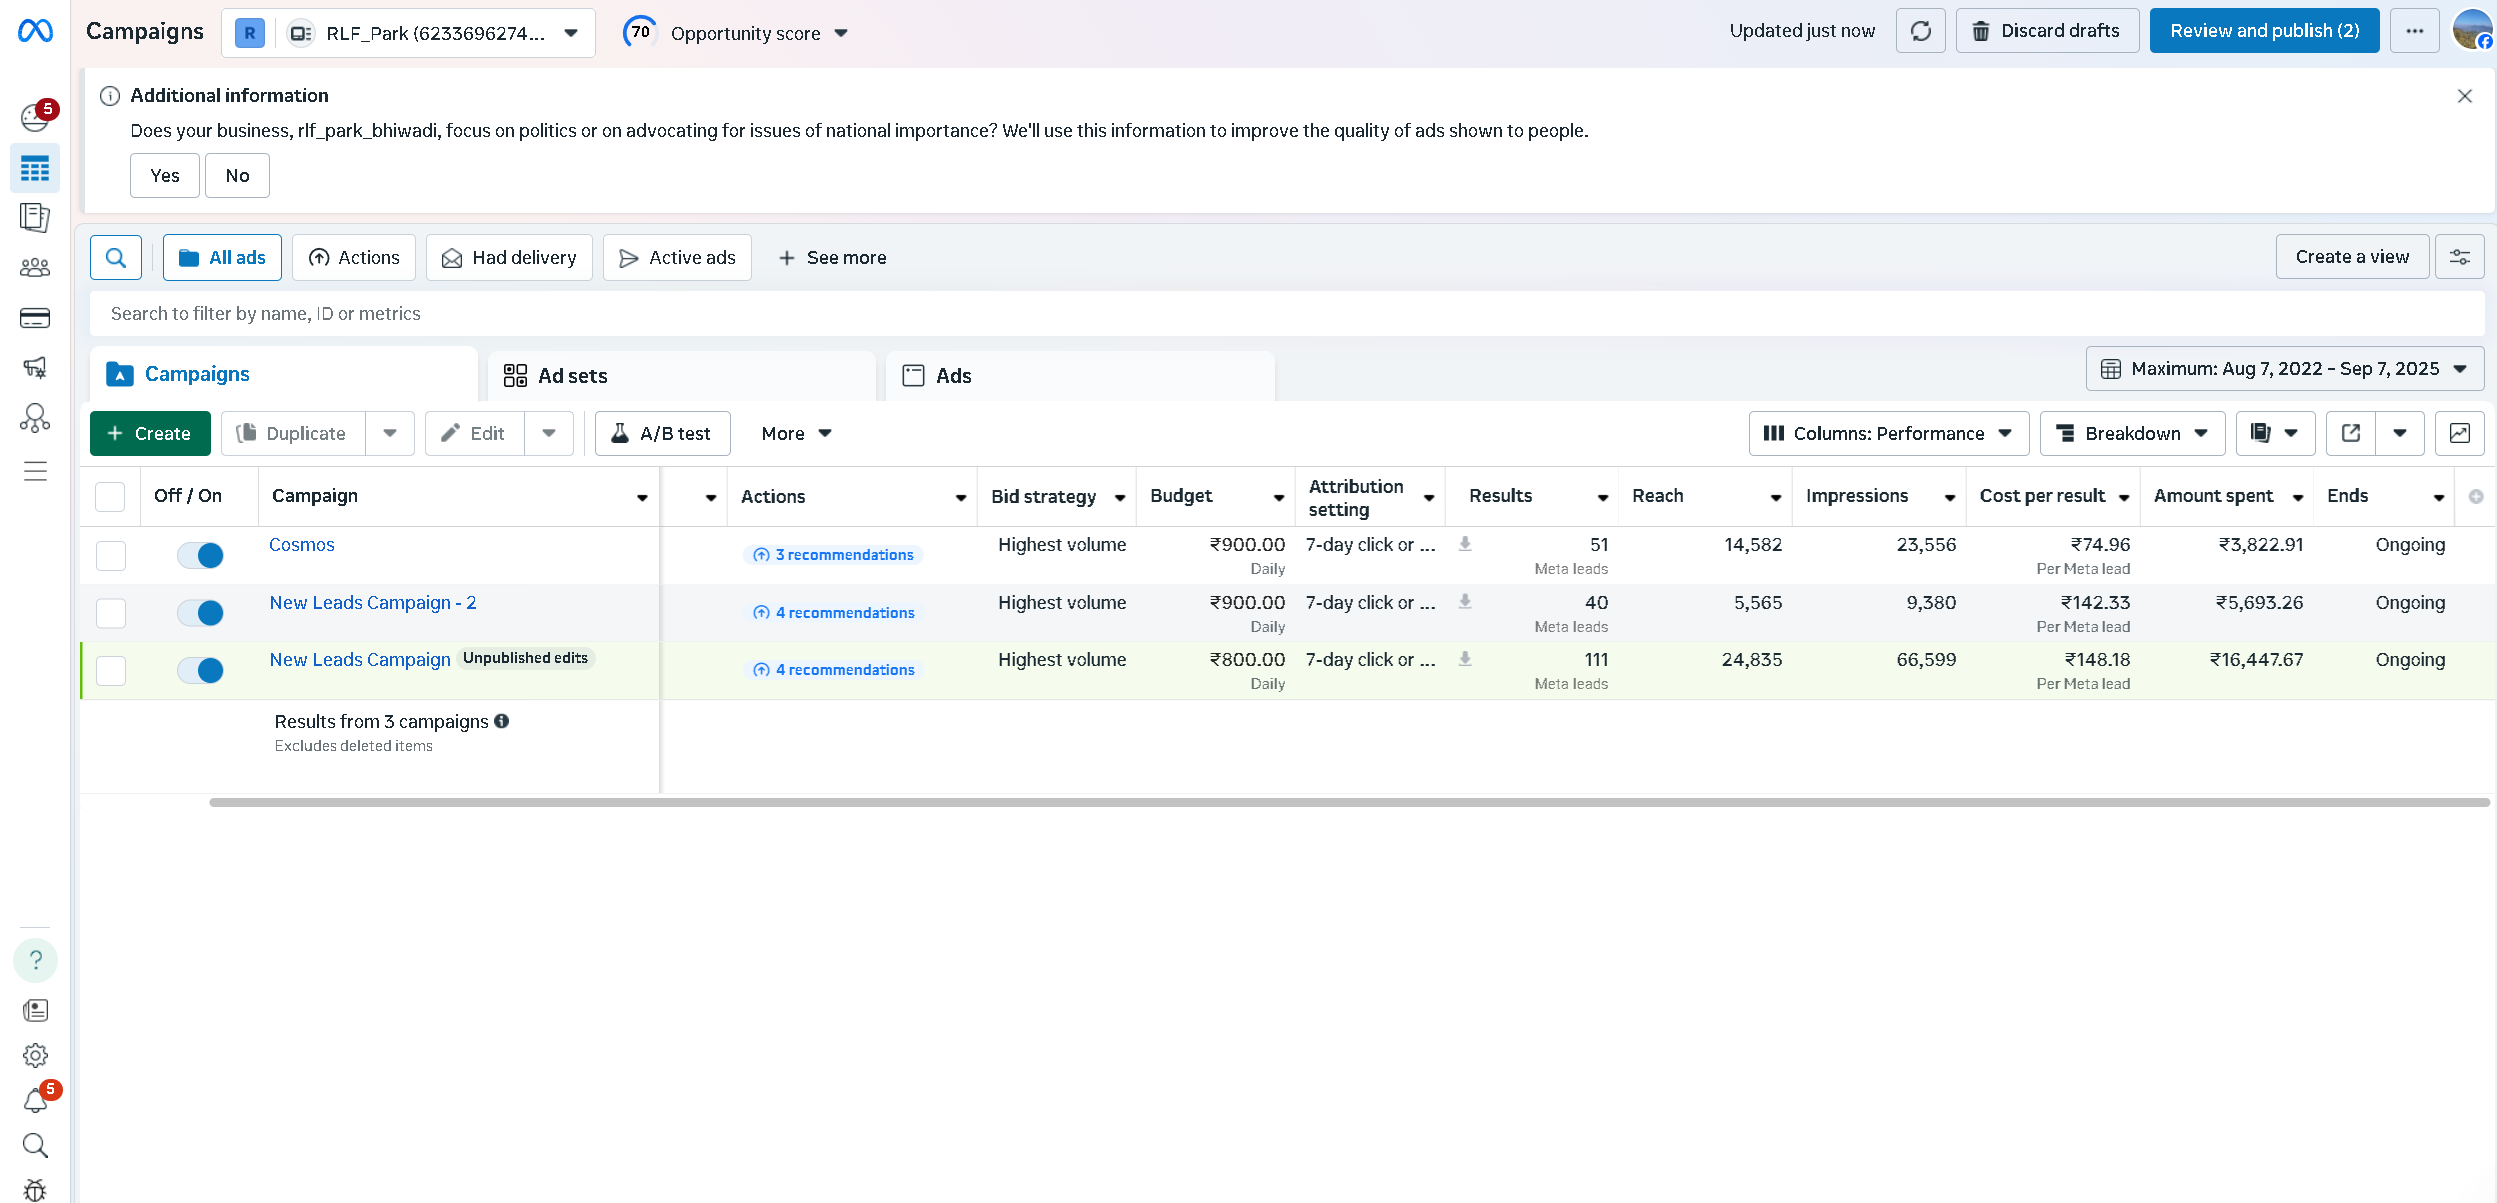
Task: Open the billing card icon in sidebar
Action: tap(35, 318)
